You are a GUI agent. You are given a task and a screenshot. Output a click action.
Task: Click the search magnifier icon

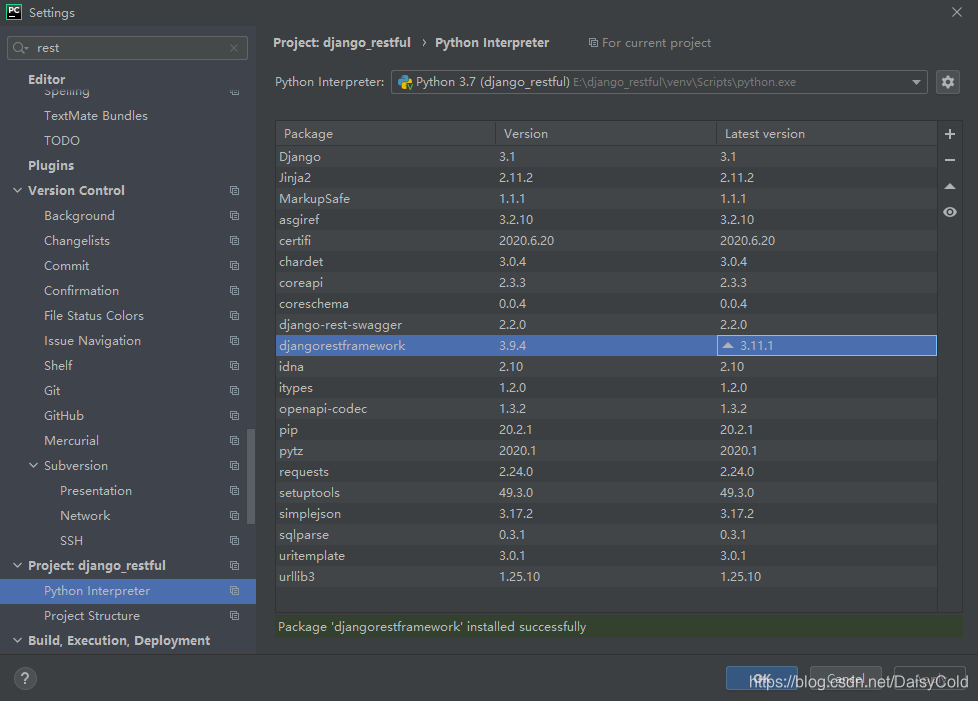[21, 48]
